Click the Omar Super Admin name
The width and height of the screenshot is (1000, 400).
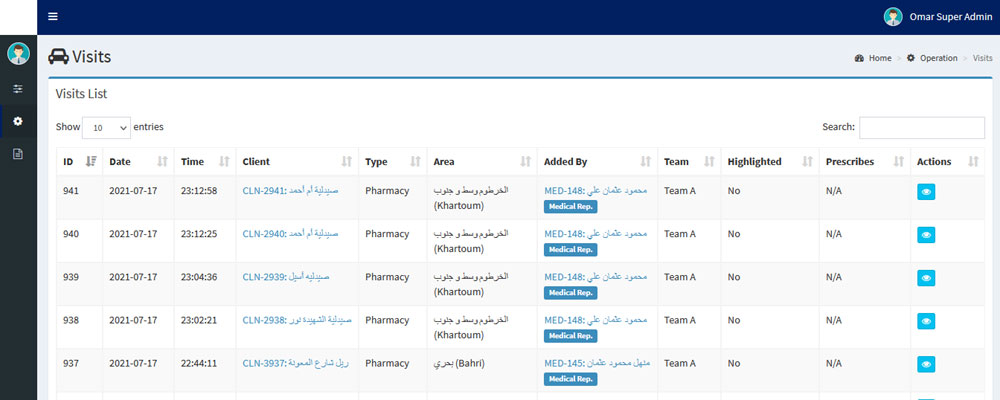tap(951, 17)
